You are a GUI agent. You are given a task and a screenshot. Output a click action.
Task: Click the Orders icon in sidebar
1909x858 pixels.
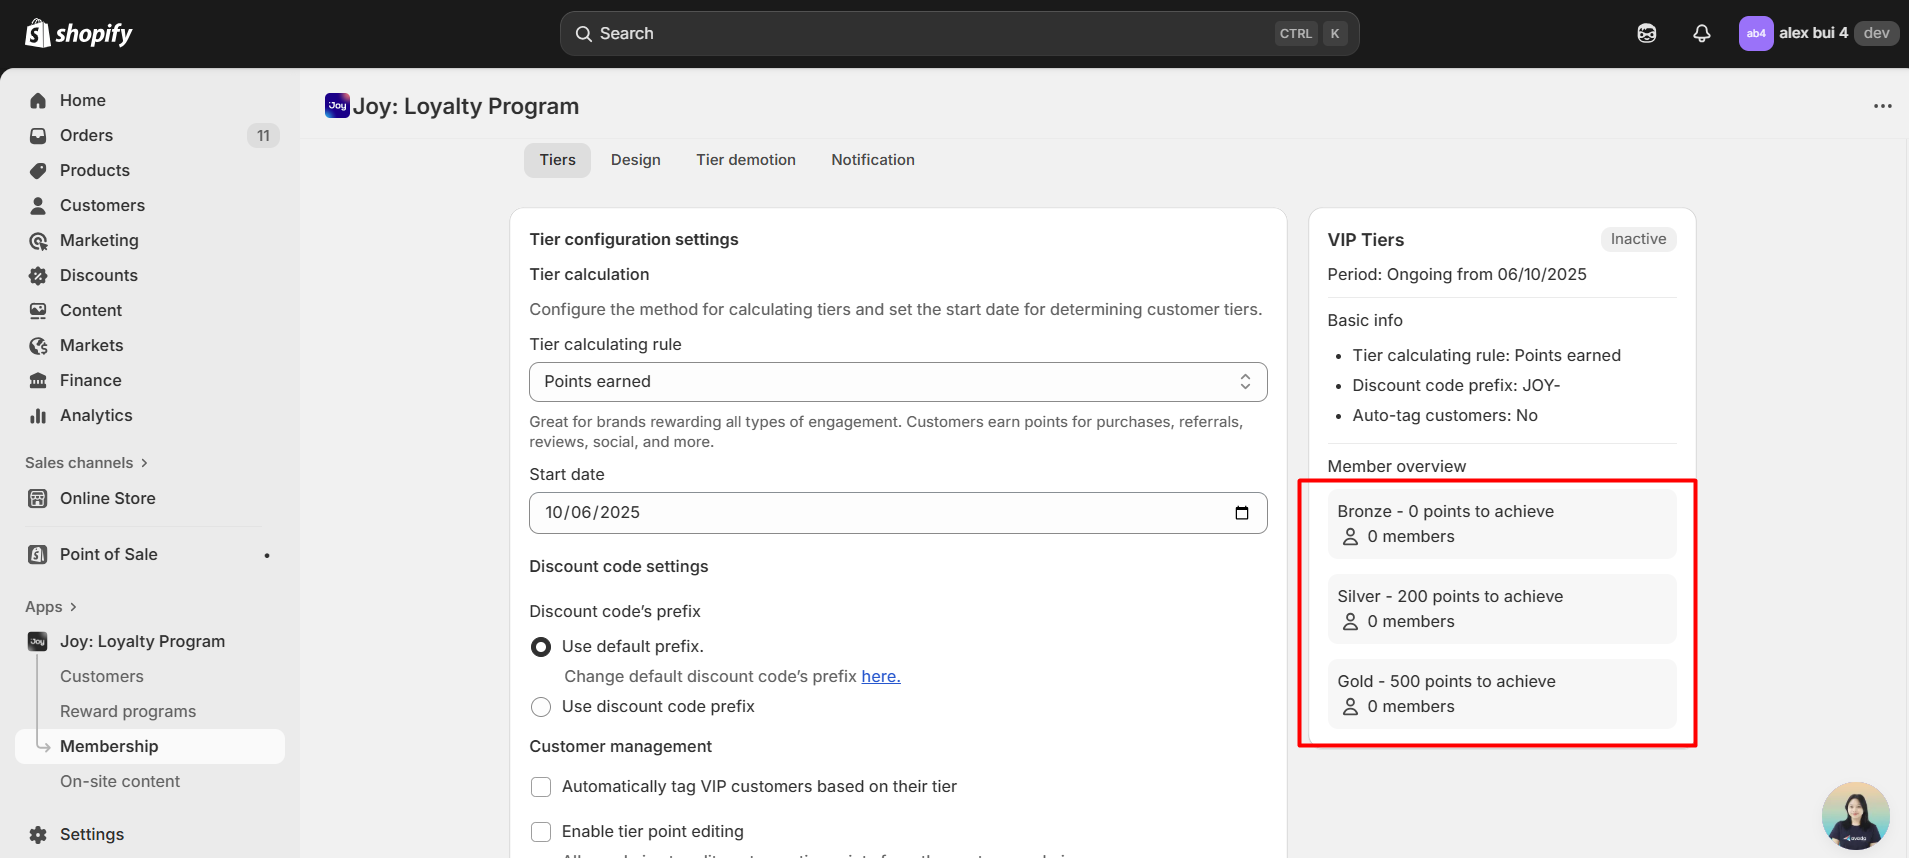tap(38, 136)
